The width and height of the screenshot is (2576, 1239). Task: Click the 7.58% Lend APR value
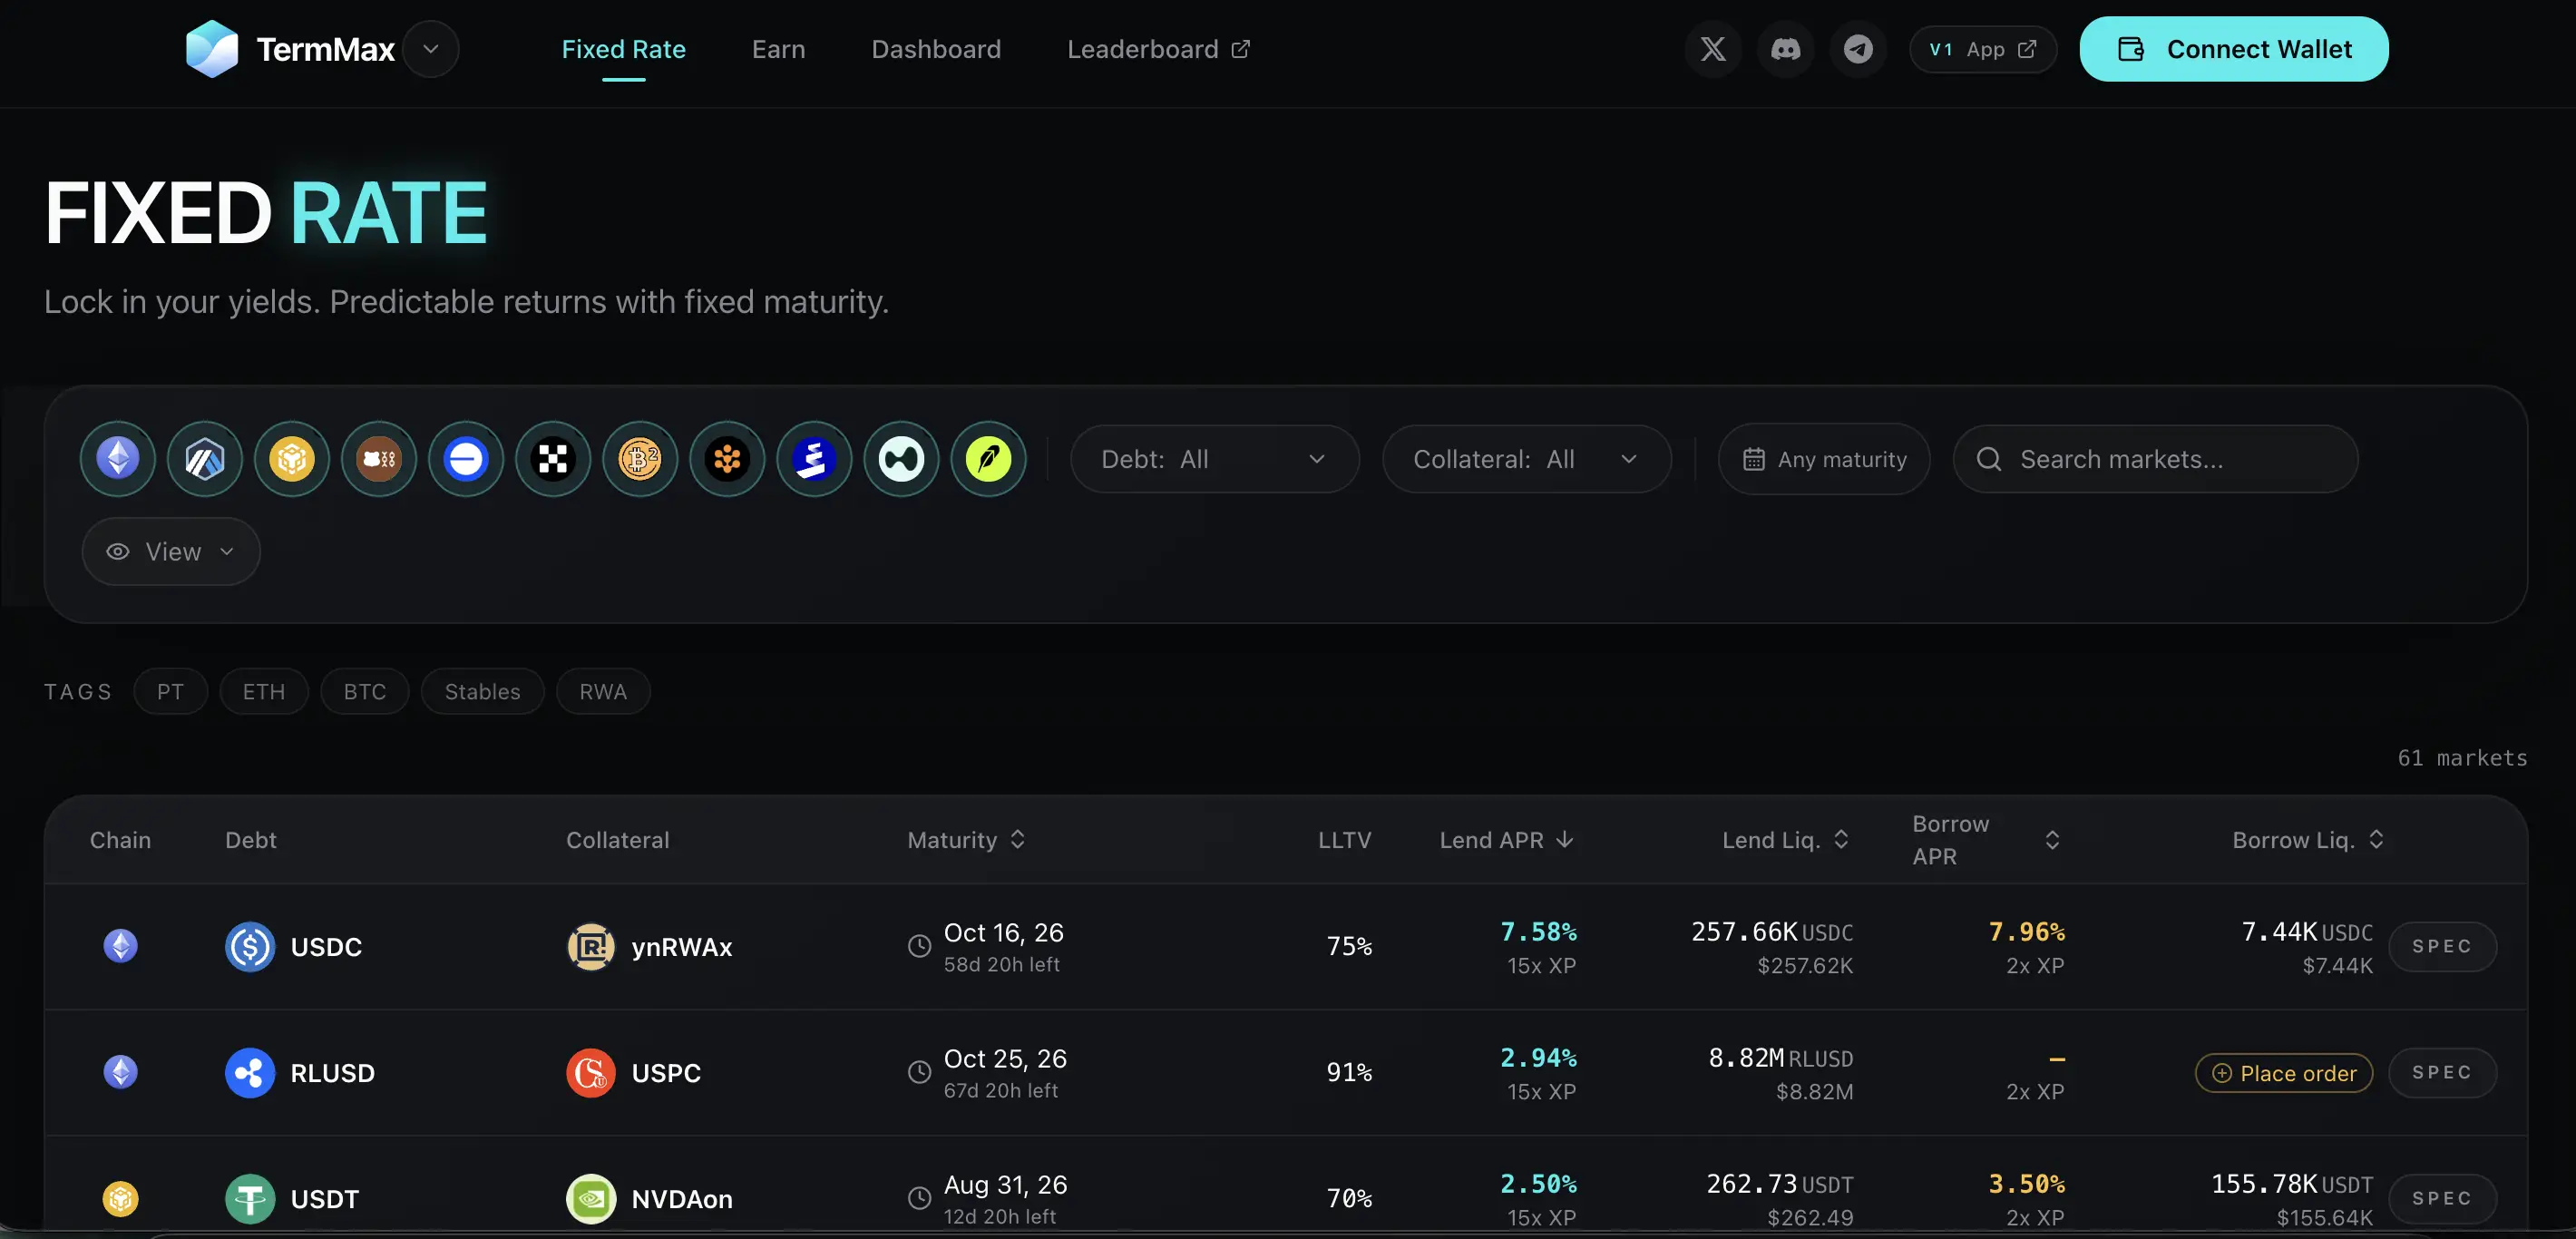tap(1538, 932)
